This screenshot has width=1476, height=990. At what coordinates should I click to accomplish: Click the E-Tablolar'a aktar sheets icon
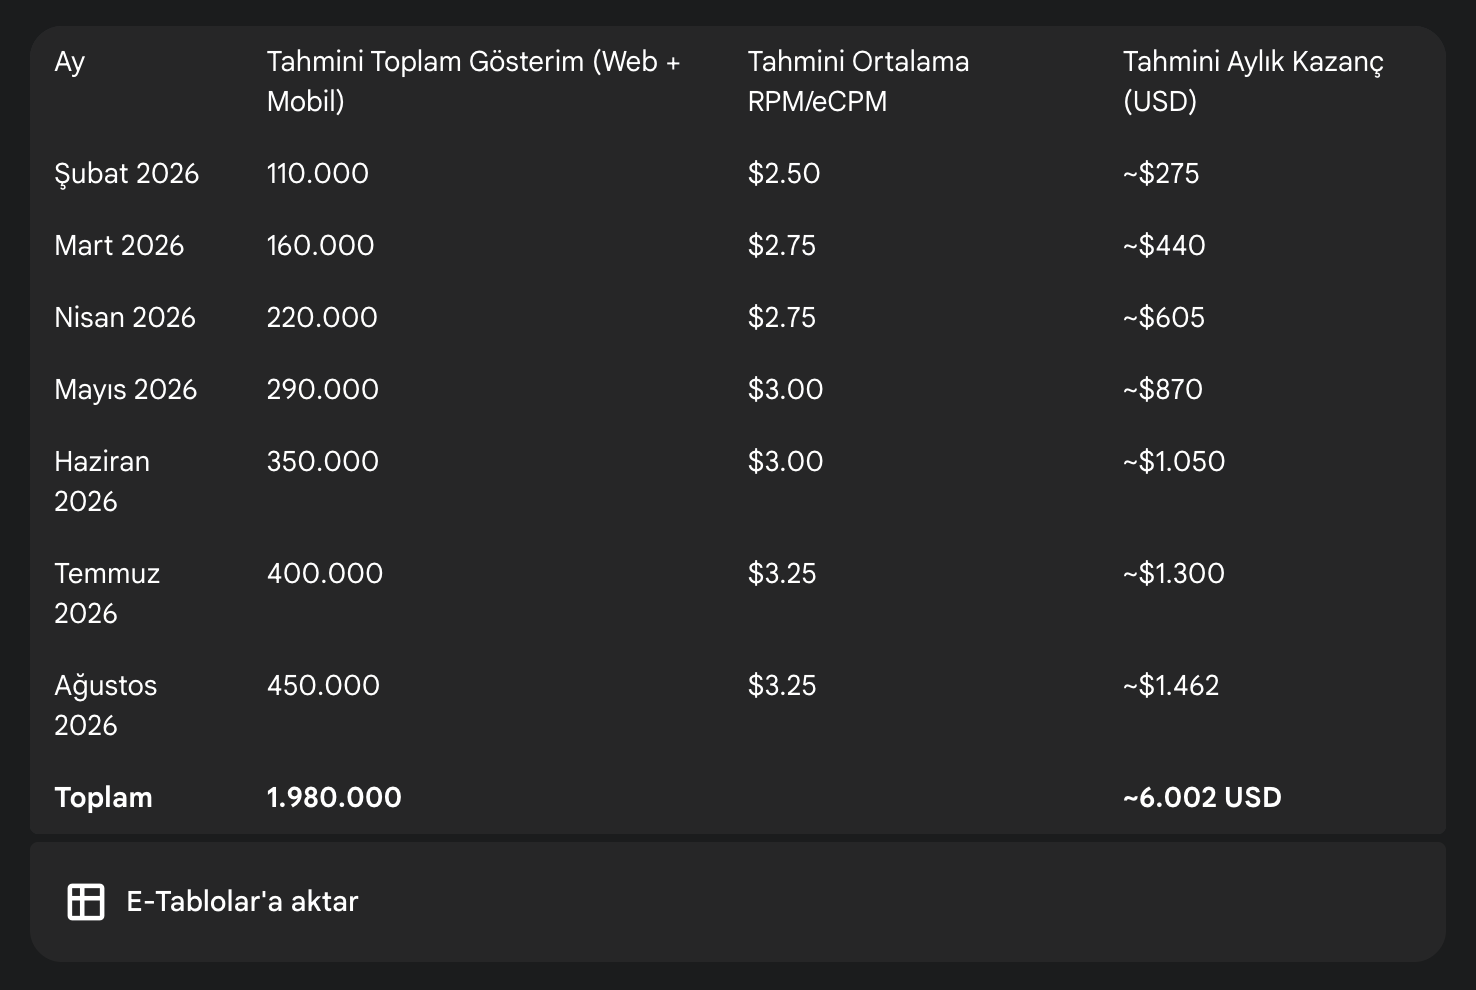tap(86, 901)
